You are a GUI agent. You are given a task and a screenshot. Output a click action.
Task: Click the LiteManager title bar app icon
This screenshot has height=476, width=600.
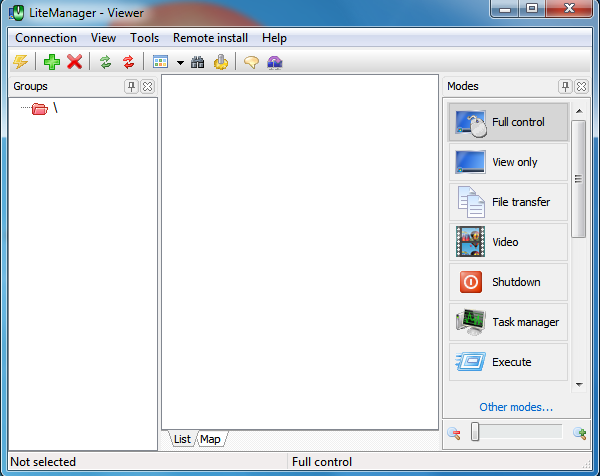(16, 13)
